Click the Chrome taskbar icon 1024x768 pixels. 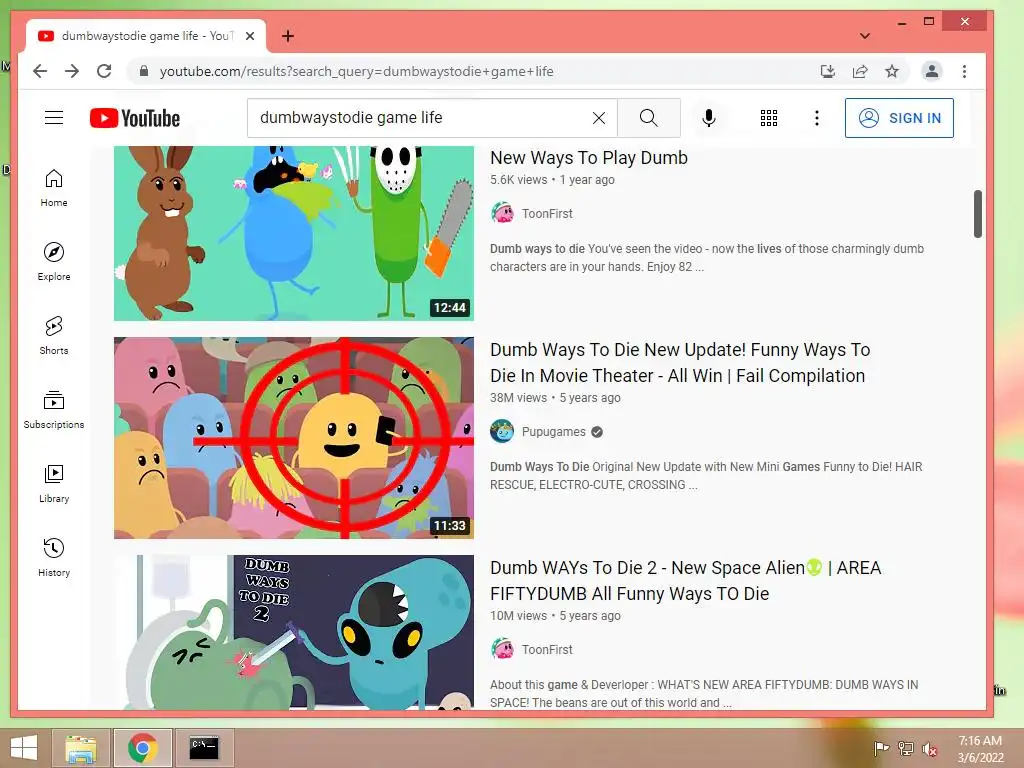pyautogui.click(x=142, y=748)
